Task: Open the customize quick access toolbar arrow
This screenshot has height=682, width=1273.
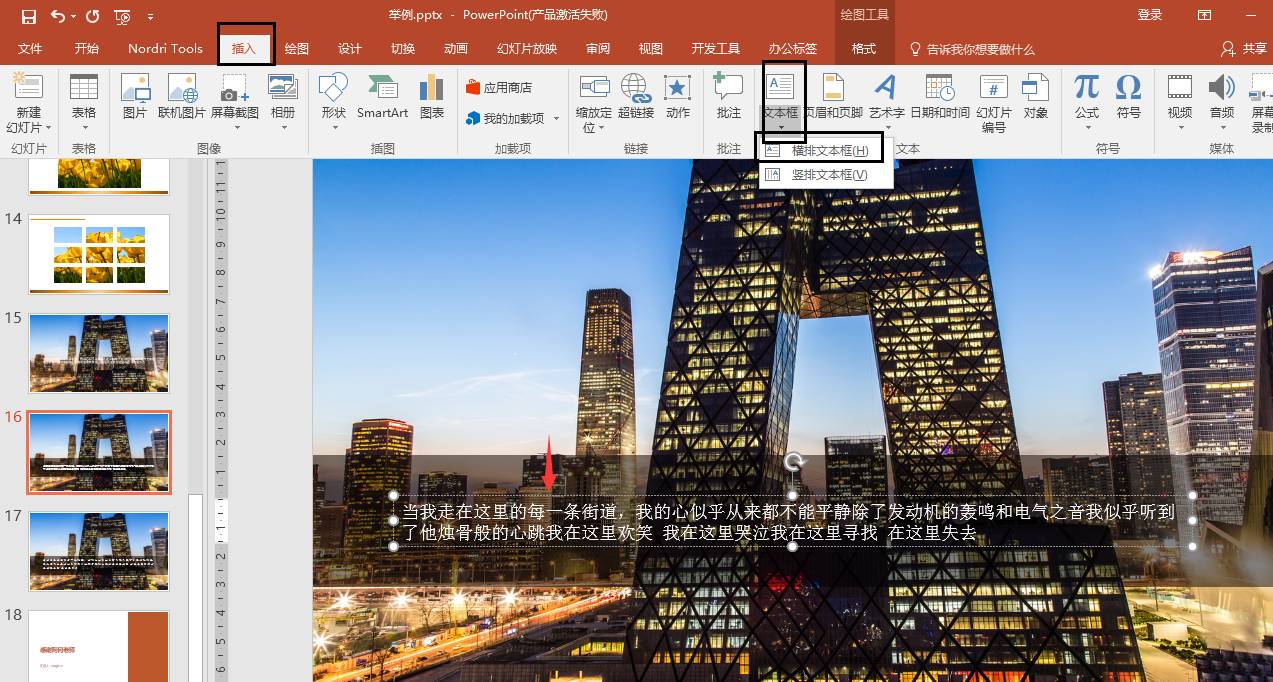Action: [x=150, y=17]
